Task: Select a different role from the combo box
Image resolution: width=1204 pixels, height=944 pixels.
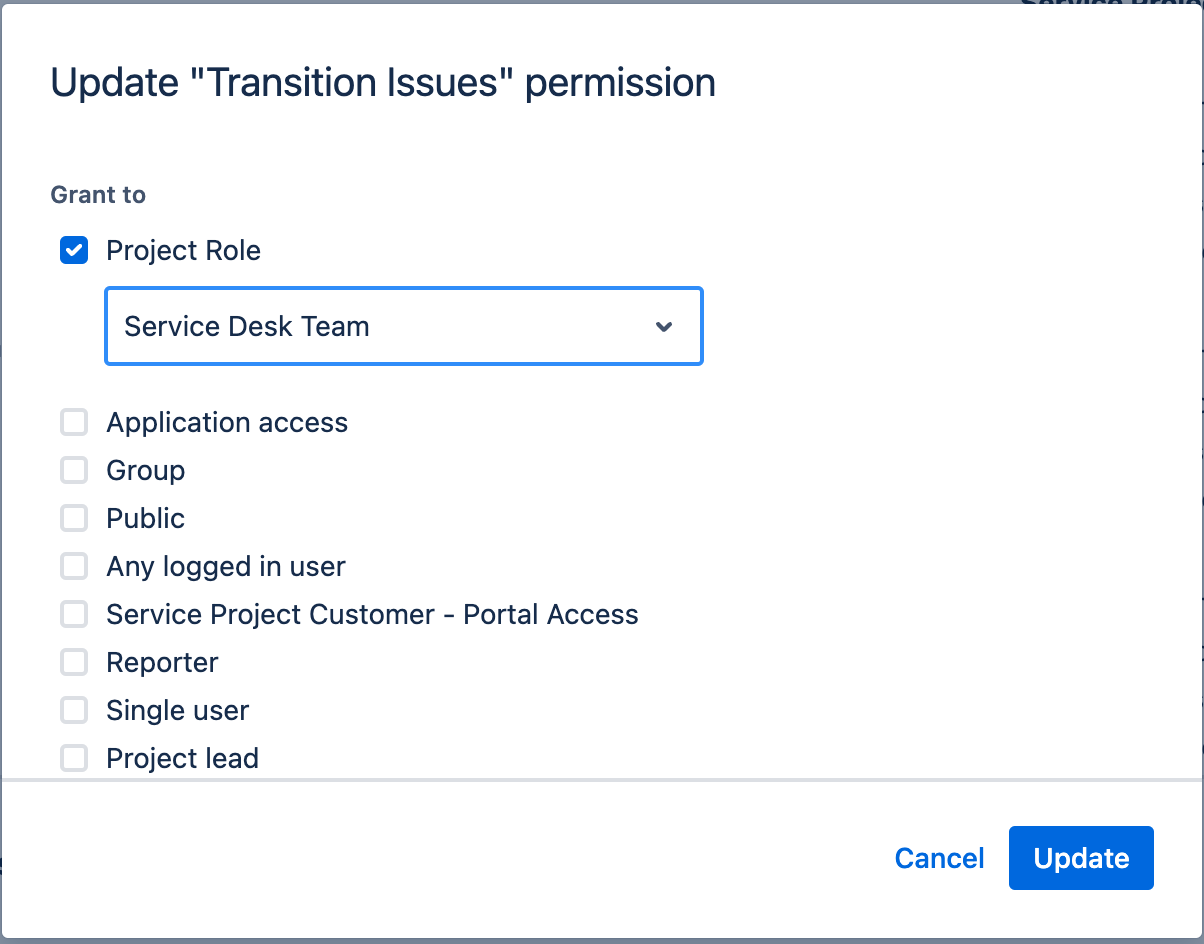Action: [403, 326]
